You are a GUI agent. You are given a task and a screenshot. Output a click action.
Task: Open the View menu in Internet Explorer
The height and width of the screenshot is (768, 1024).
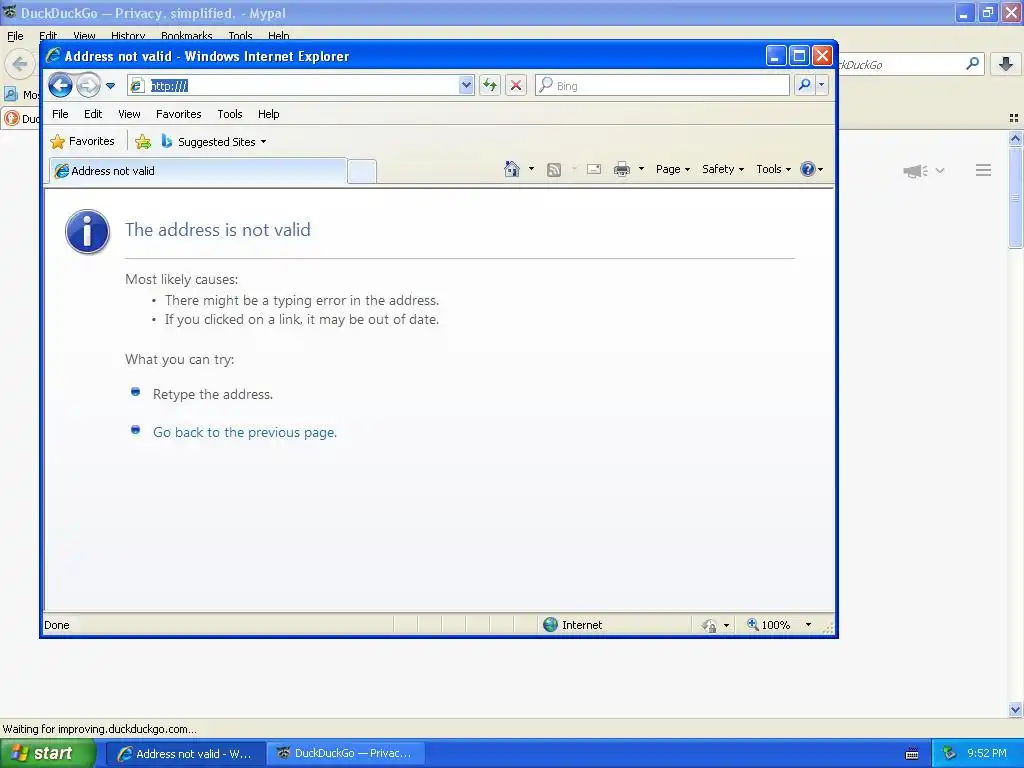[x=129, y=114]
